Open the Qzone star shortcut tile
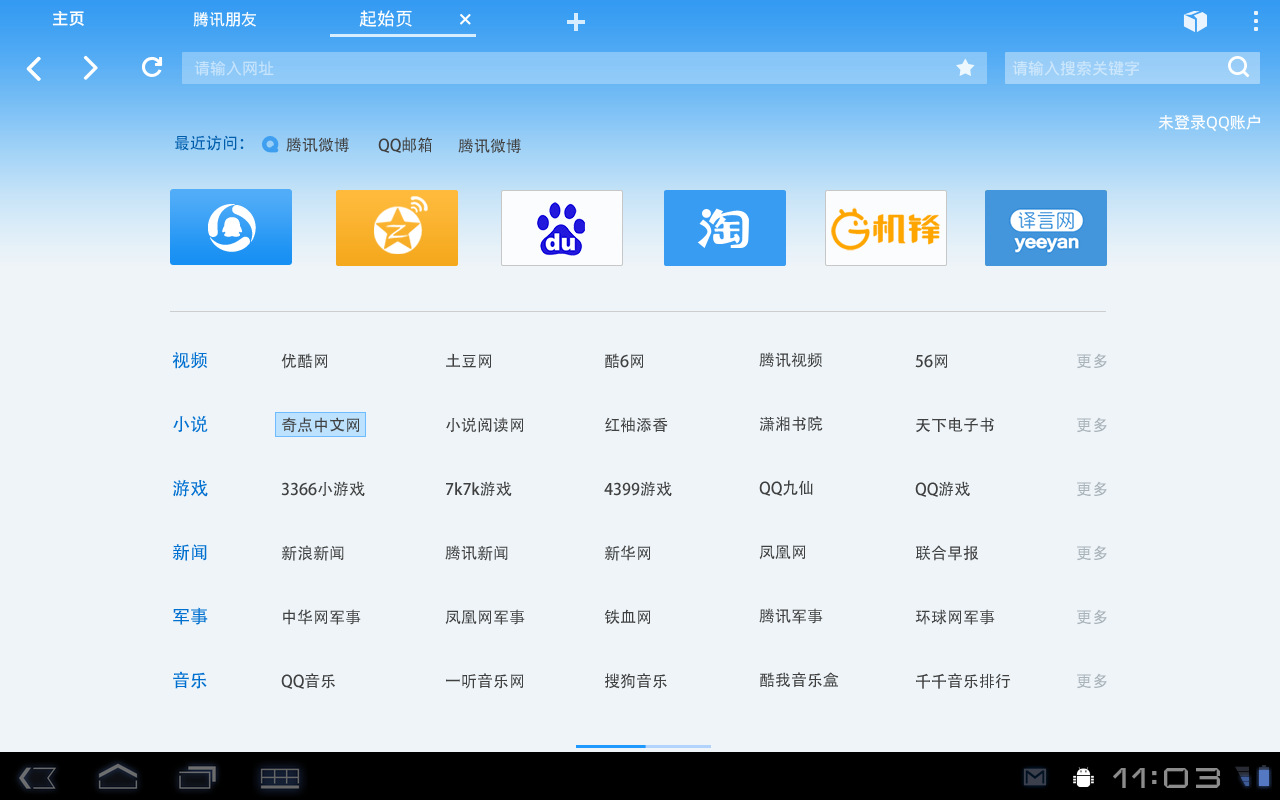This screenshot has width=1280, height=800. tap(397, 228)
